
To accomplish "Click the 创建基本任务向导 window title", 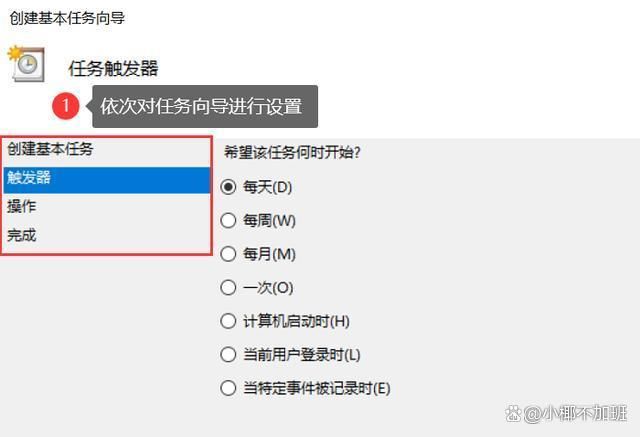I will [x=67, y=18].
